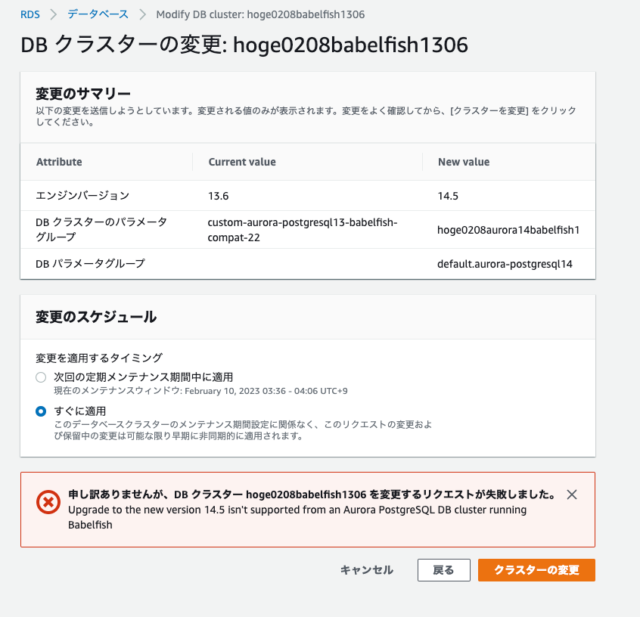The width and height of the screenshot is (640, 617).
Task: Click the 戻る button
Action: [444, 570]
